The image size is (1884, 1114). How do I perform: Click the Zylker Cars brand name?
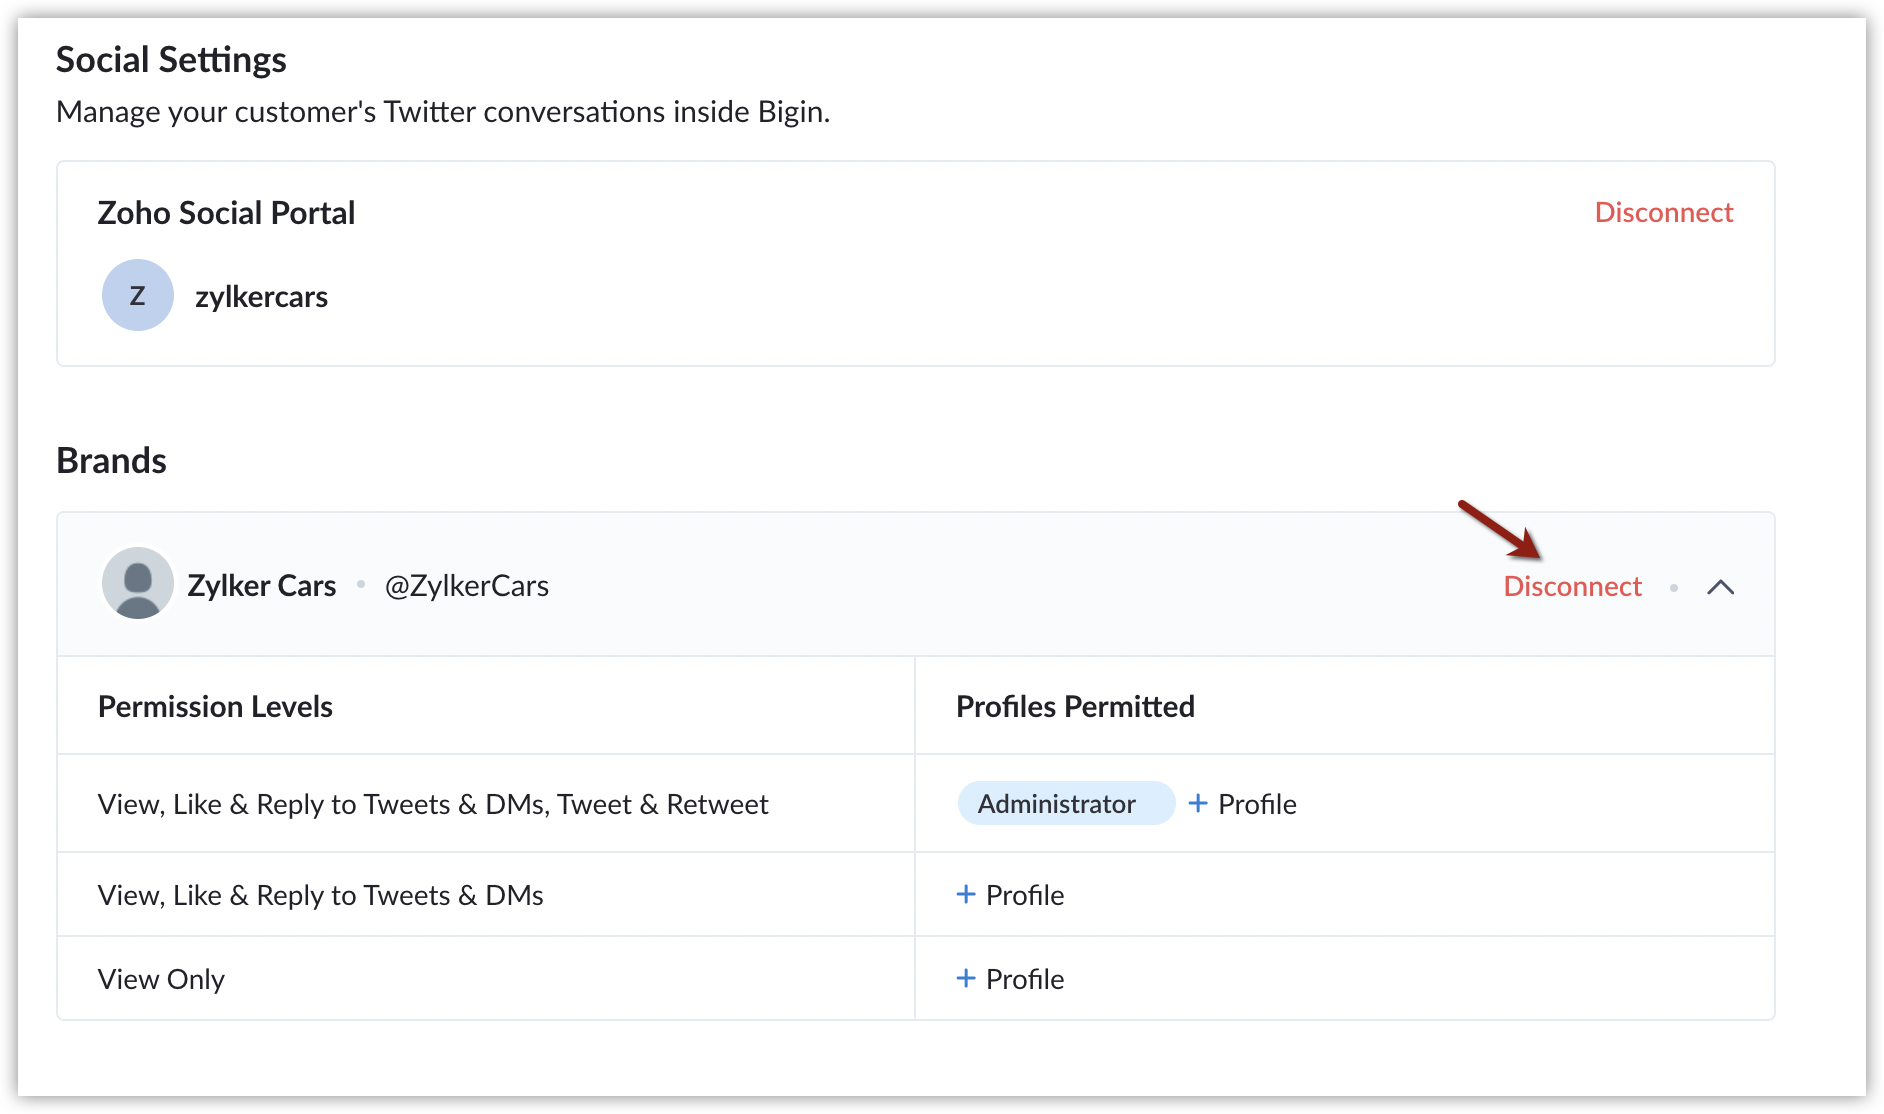pos(262,585)
